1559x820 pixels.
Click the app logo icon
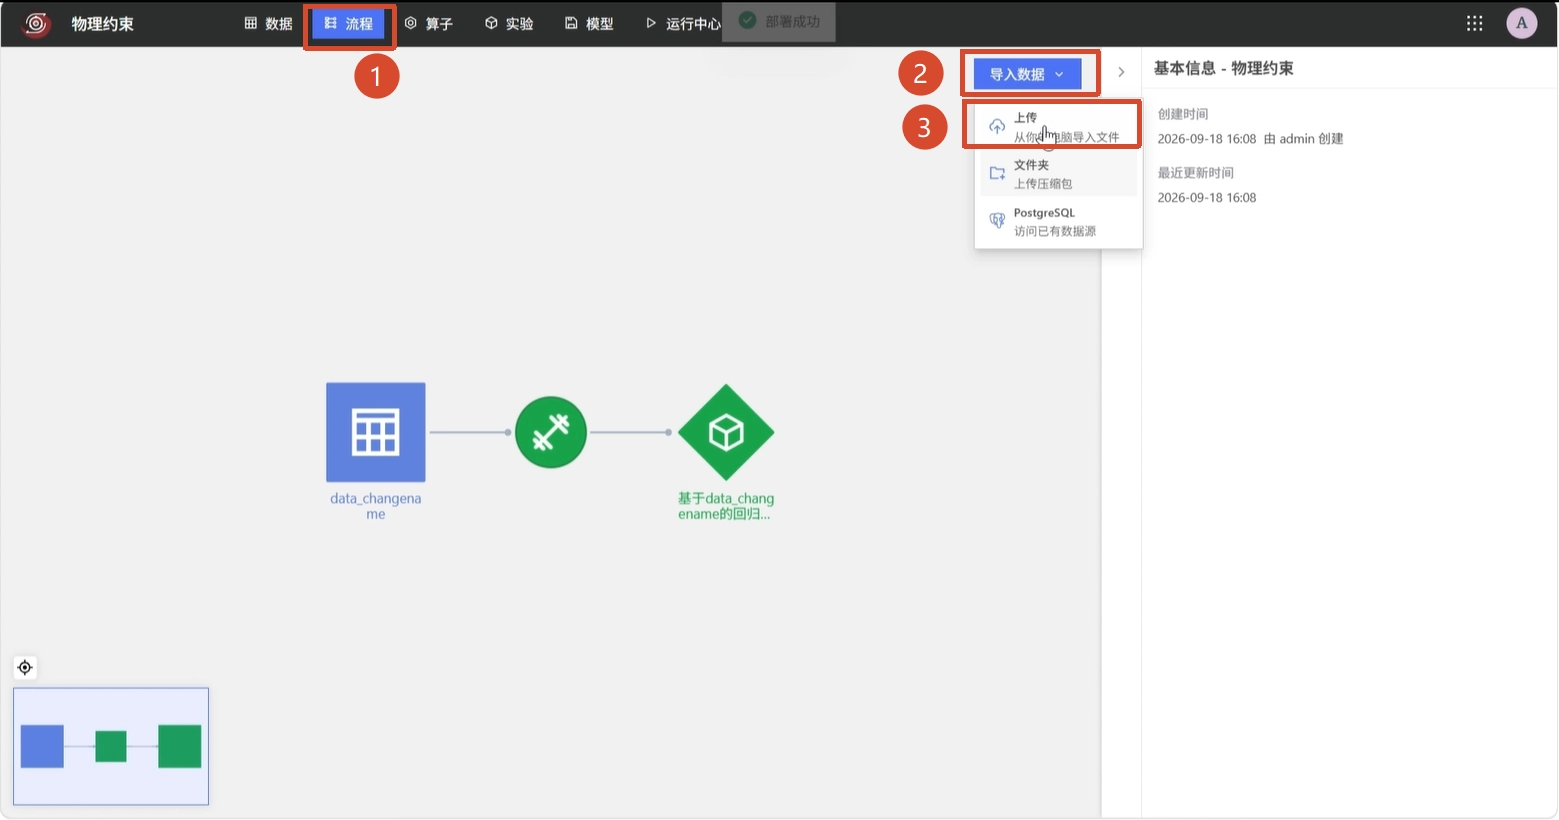[37, 24]
